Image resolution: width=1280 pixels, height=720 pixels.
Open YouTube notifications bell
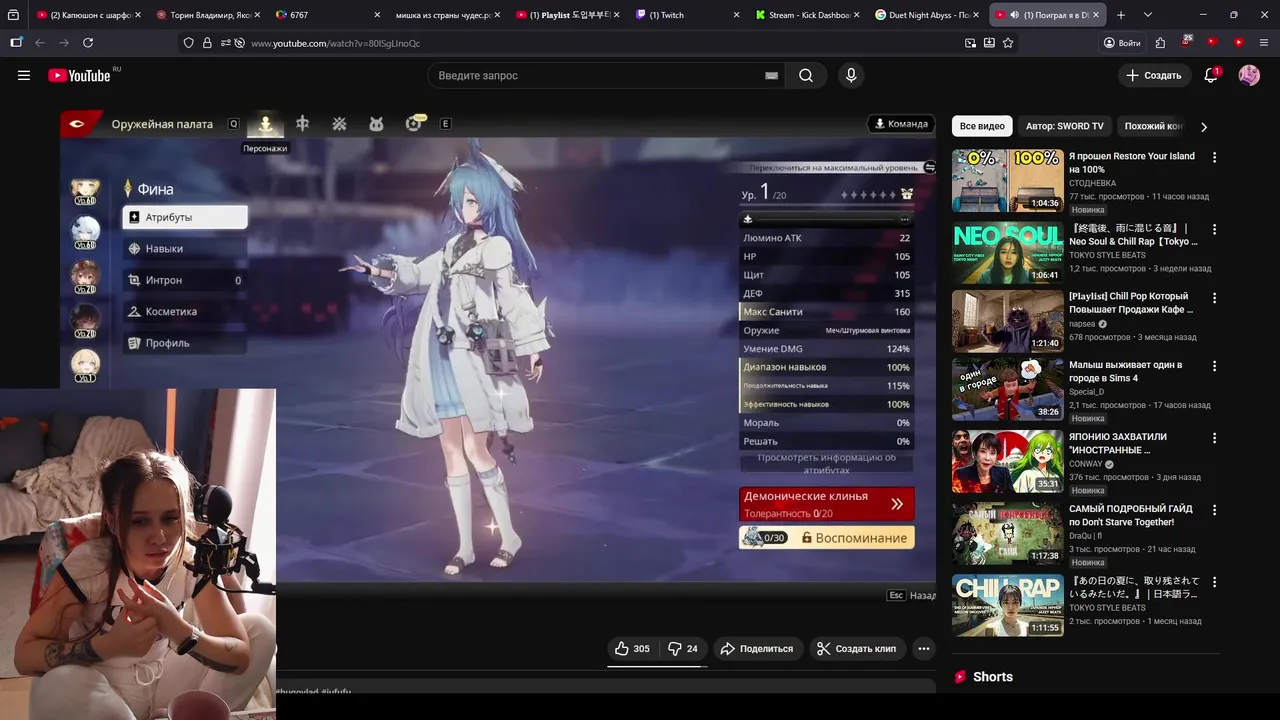click(x=1211, y=75)
